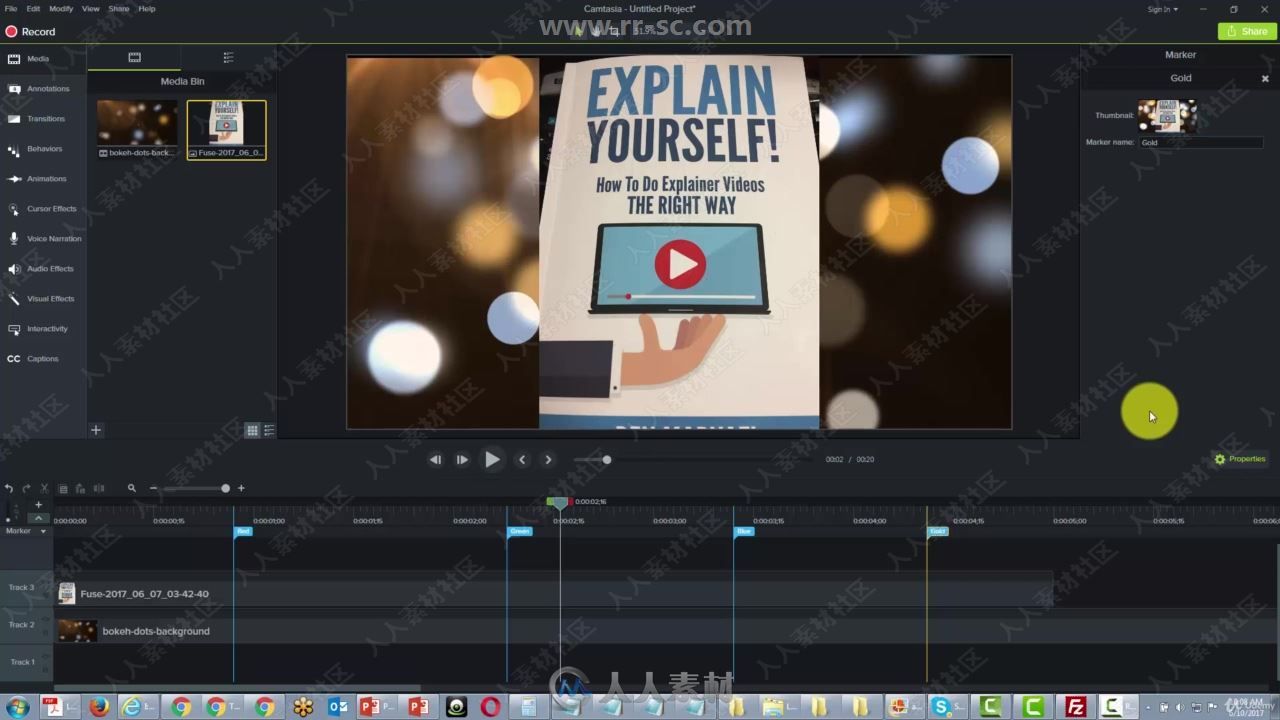The height and width of the screenshot is (720, 1280).
Task: Click the Cut scissors icon
Action: tap(44, 489)
